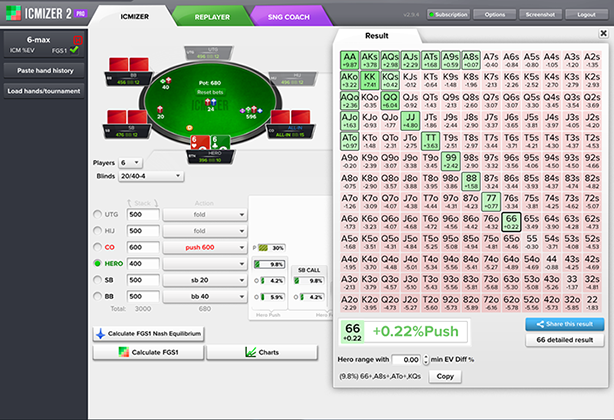Open the UTG action dropdown showing fold

click(205, 215)
